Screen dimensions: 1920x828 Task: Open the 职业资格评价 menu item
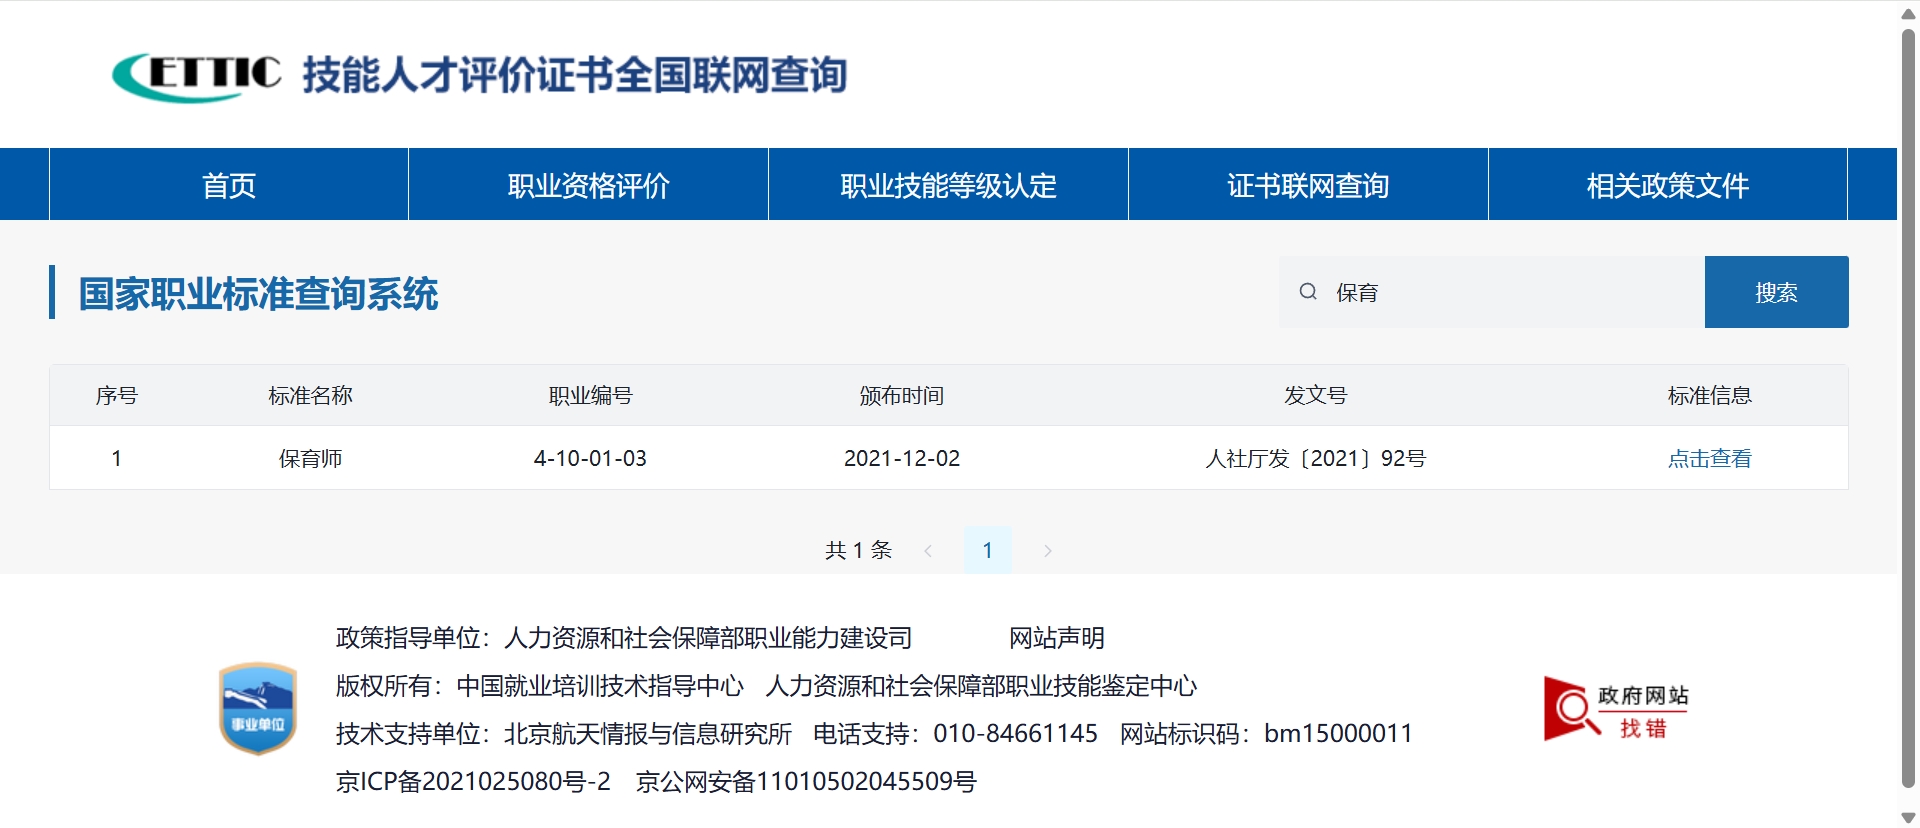(x=588, y=185)
